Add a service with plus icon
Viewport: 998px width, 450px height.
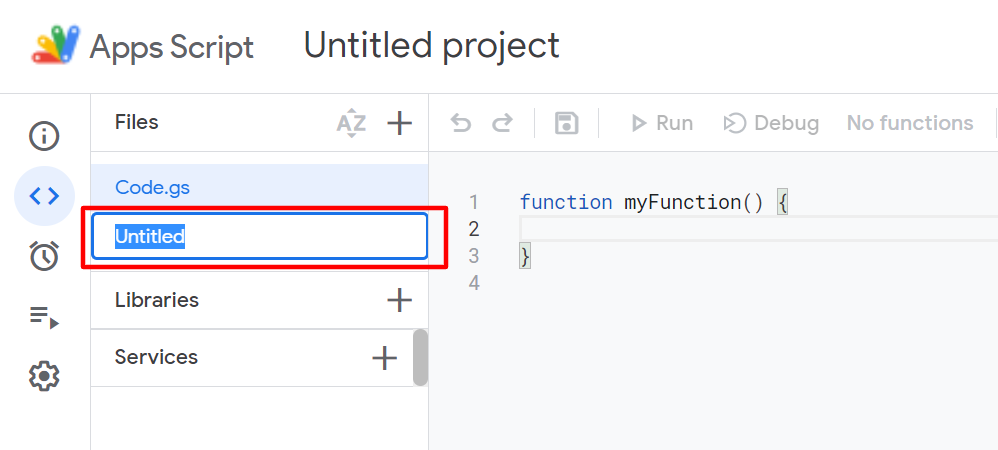[x=384, y=358]
